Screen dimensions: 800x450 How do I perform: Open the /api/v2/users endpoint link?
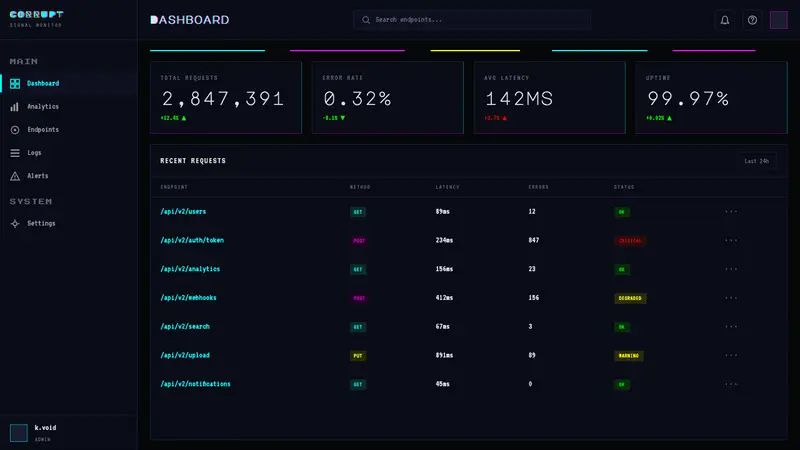(x=183, y=212)
